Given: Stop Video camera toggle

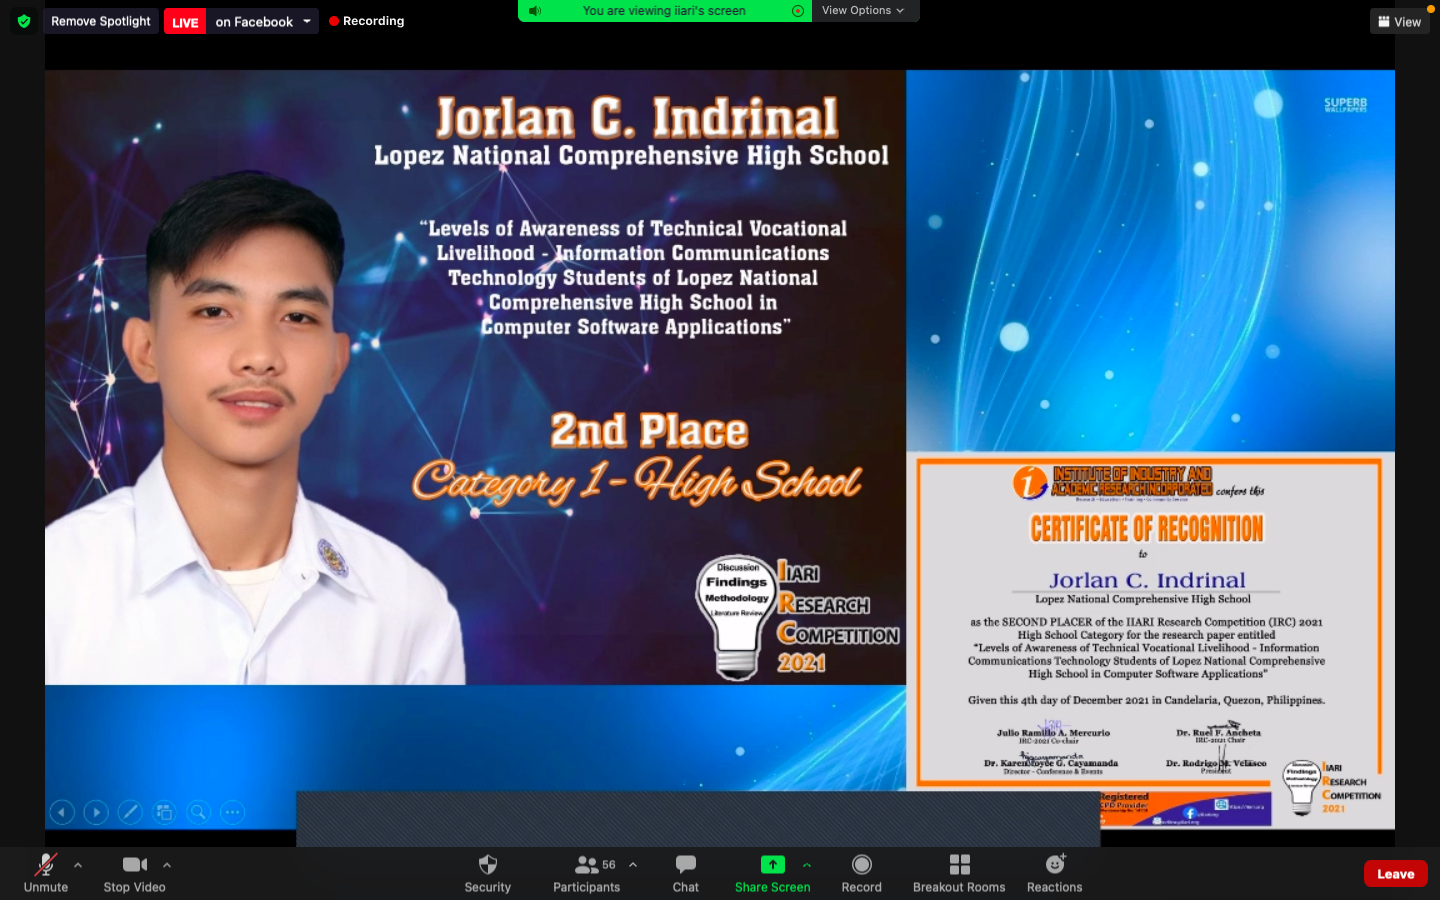Looking at the screenshot, I should (x=134, y=872).
